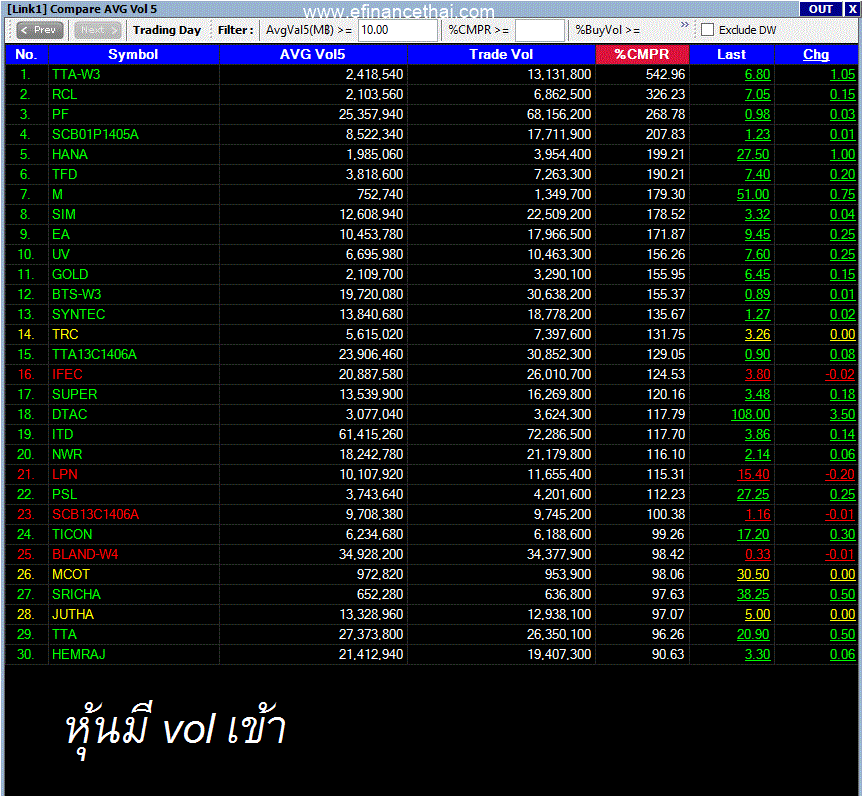Open the Last price 108.00 link for DTAC
864x796 pixels.
750,415
